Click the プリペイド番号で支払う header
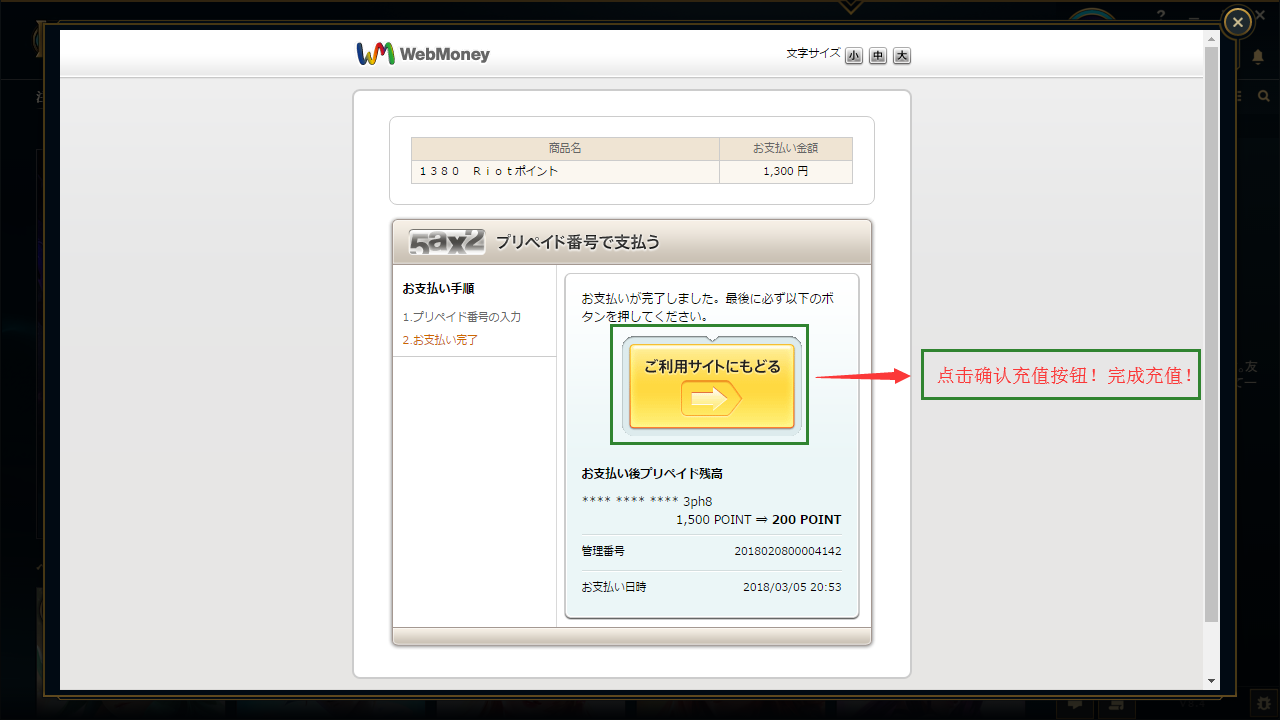The height and width of the screenshot is (720, 1280). (578, 243)
